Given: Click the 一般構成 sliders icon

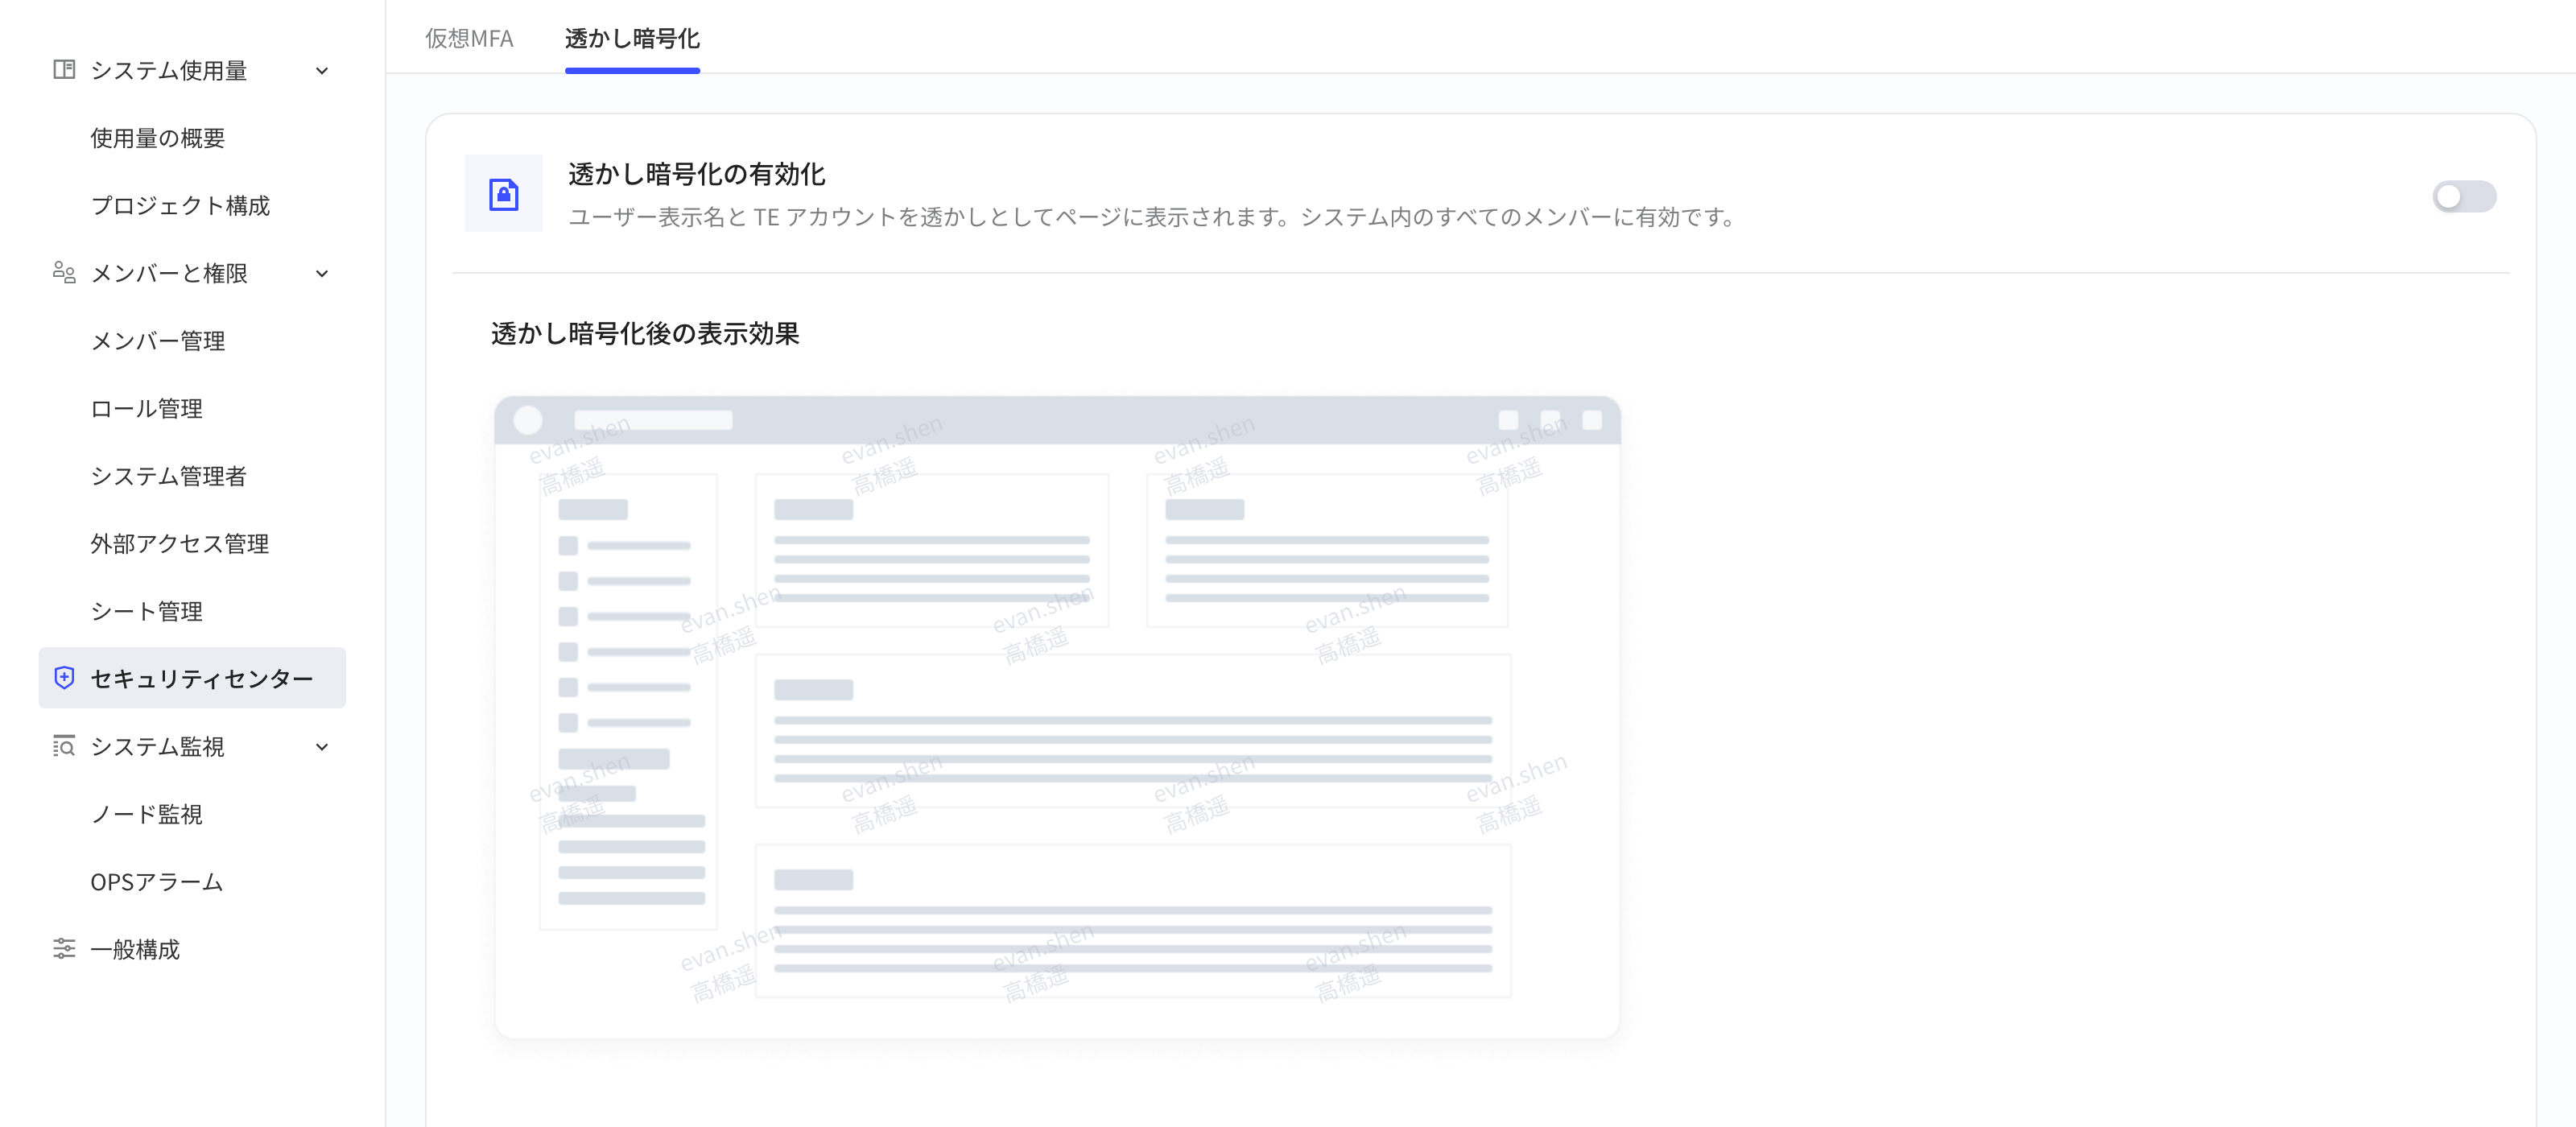Looking at the screenshot, I should [x=64, y=948].
